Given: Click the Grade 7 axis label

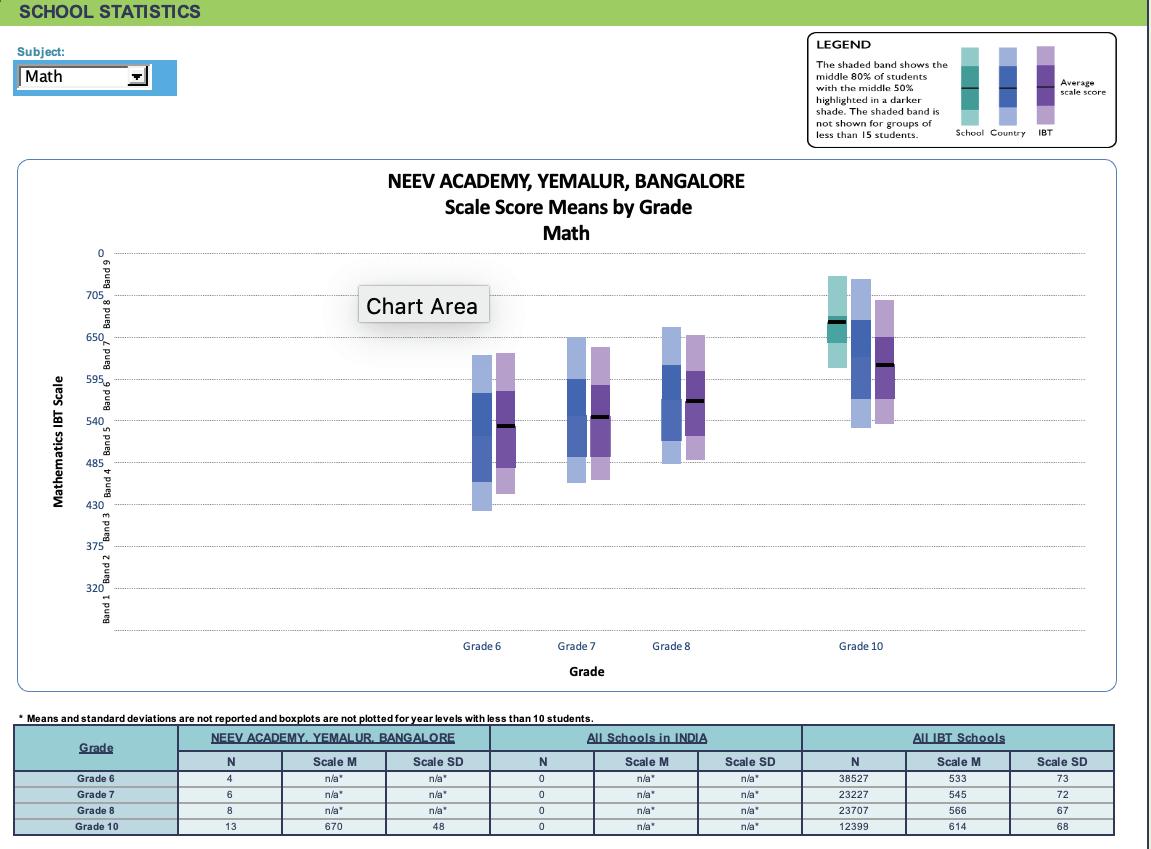Looking at the screenshot, I should tap(576, 646).
